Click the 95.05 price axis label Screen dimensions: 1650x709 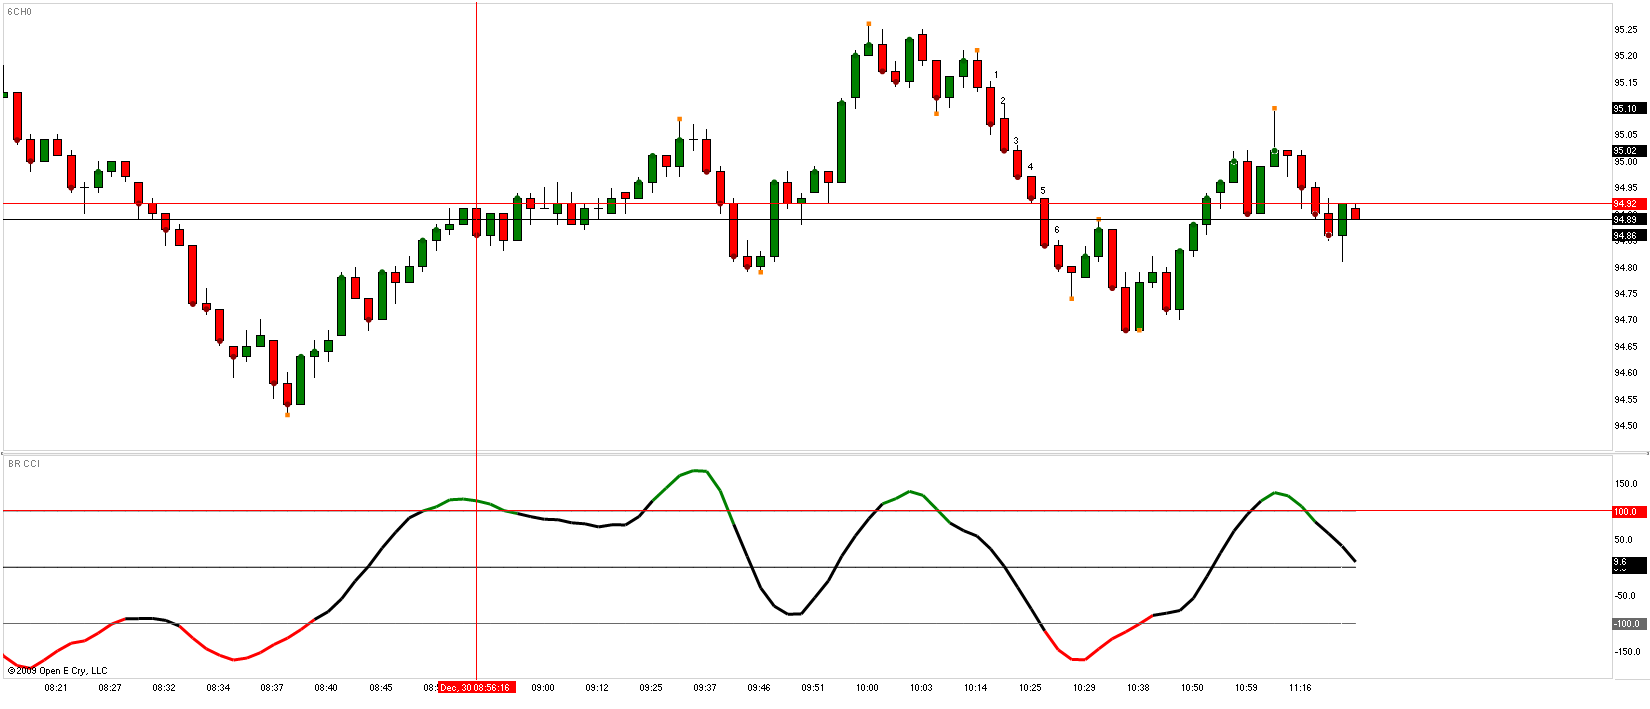pyautogui.click(x=1626, y=135)
